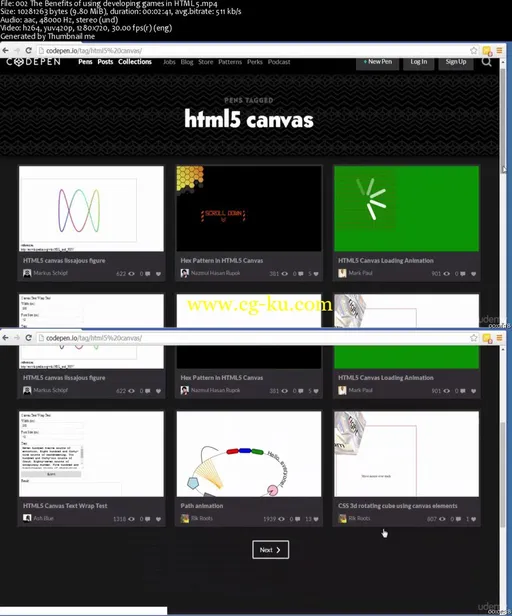Open the Text Wrap Test preview thumbnail
The image size is (512, 616).
[91, 454]
